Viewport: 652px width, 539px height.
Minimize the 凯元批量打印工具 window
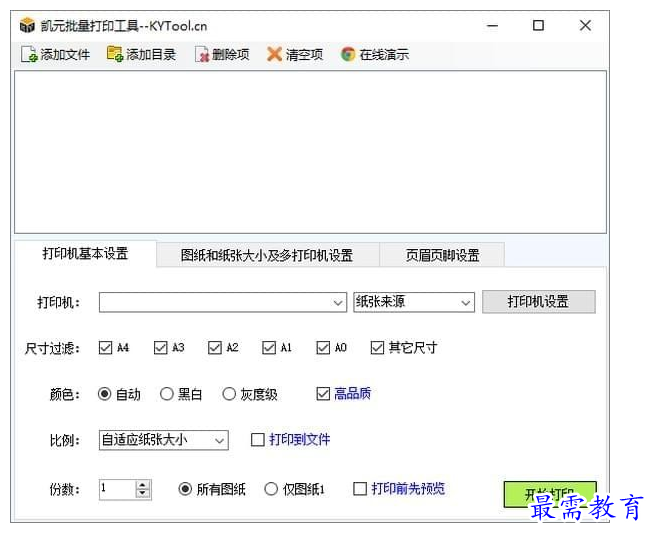click(x=492, y=26)
